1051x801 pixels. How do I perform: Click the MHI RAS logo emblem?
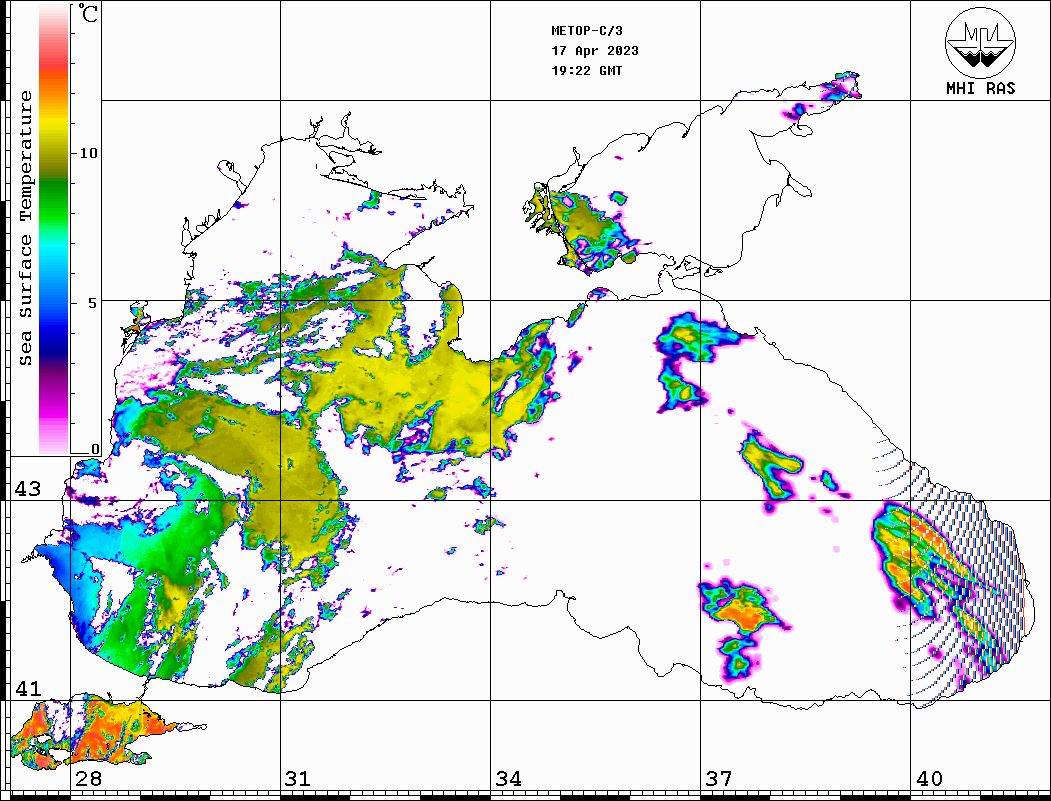pyautogui.click(x=981, y=42)
